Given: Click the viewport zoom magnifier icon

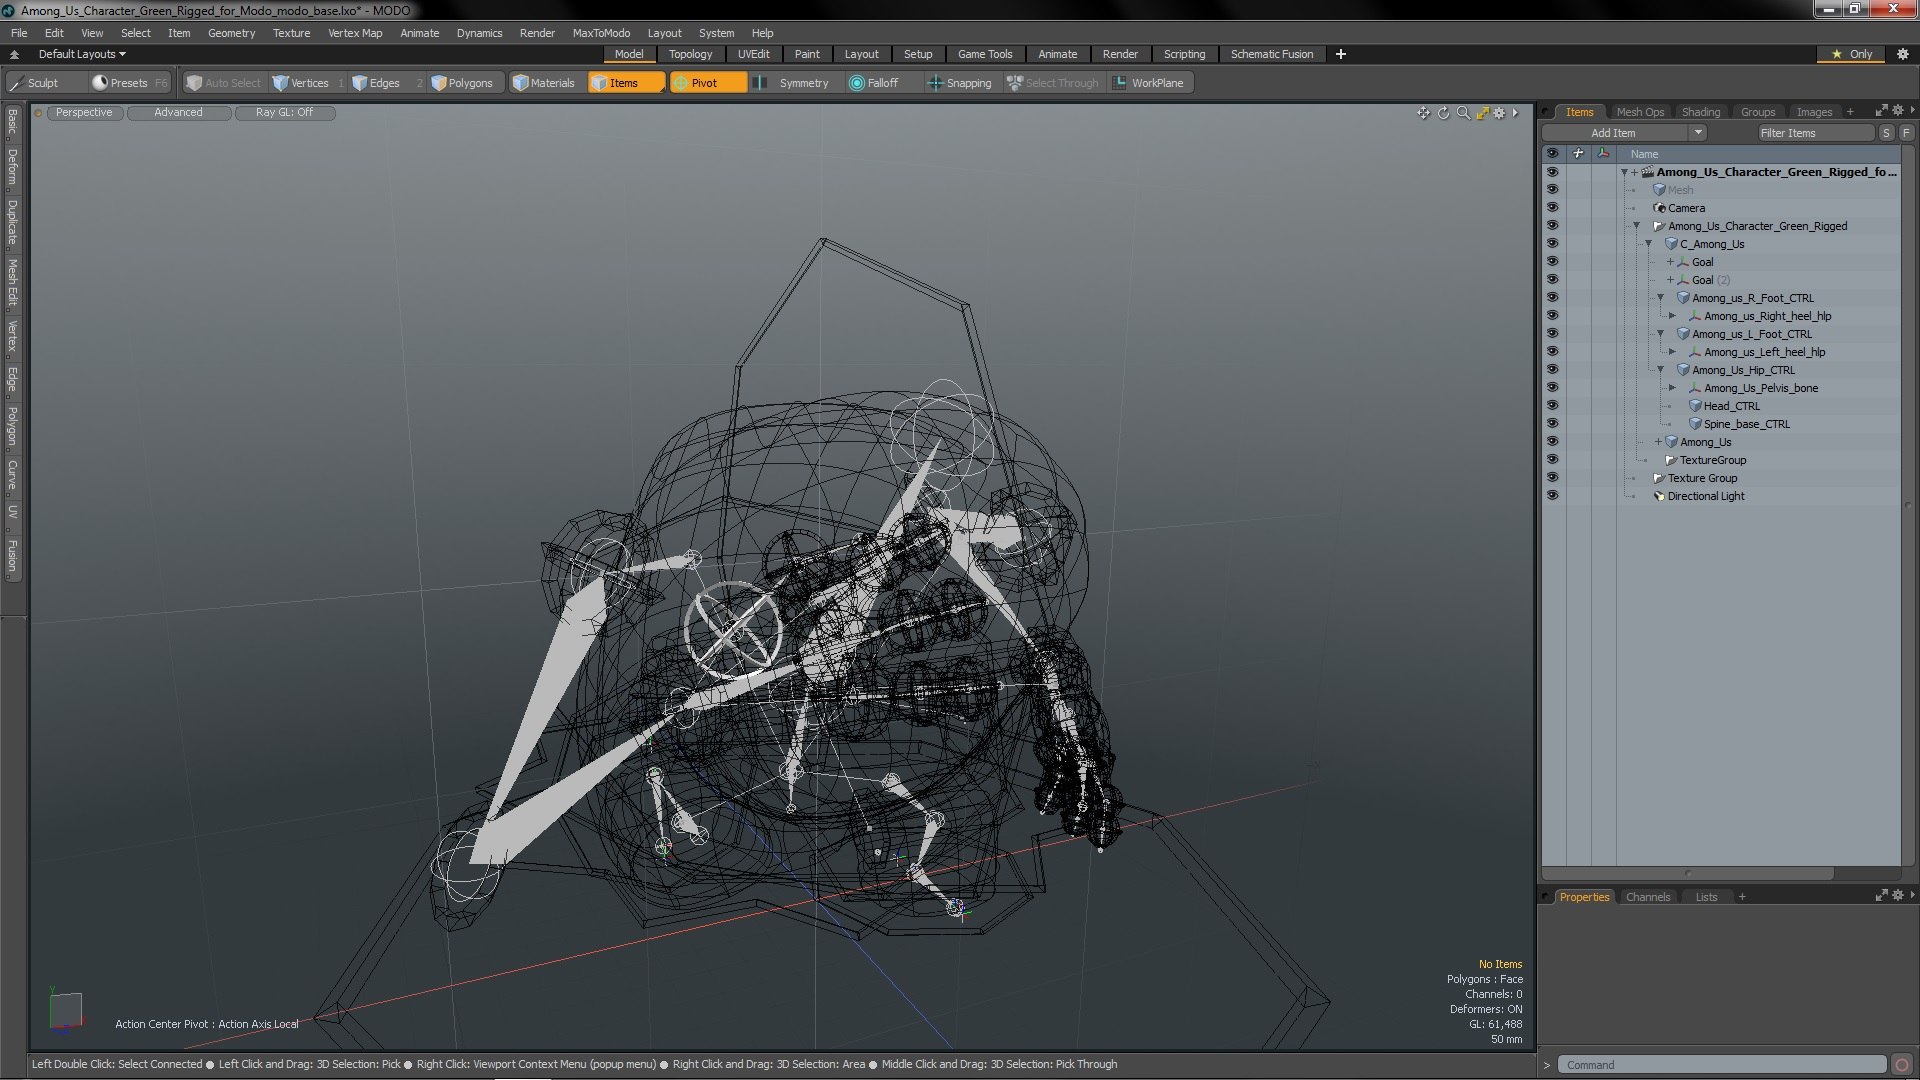Looking at the screenshot, I should 1463,113.
